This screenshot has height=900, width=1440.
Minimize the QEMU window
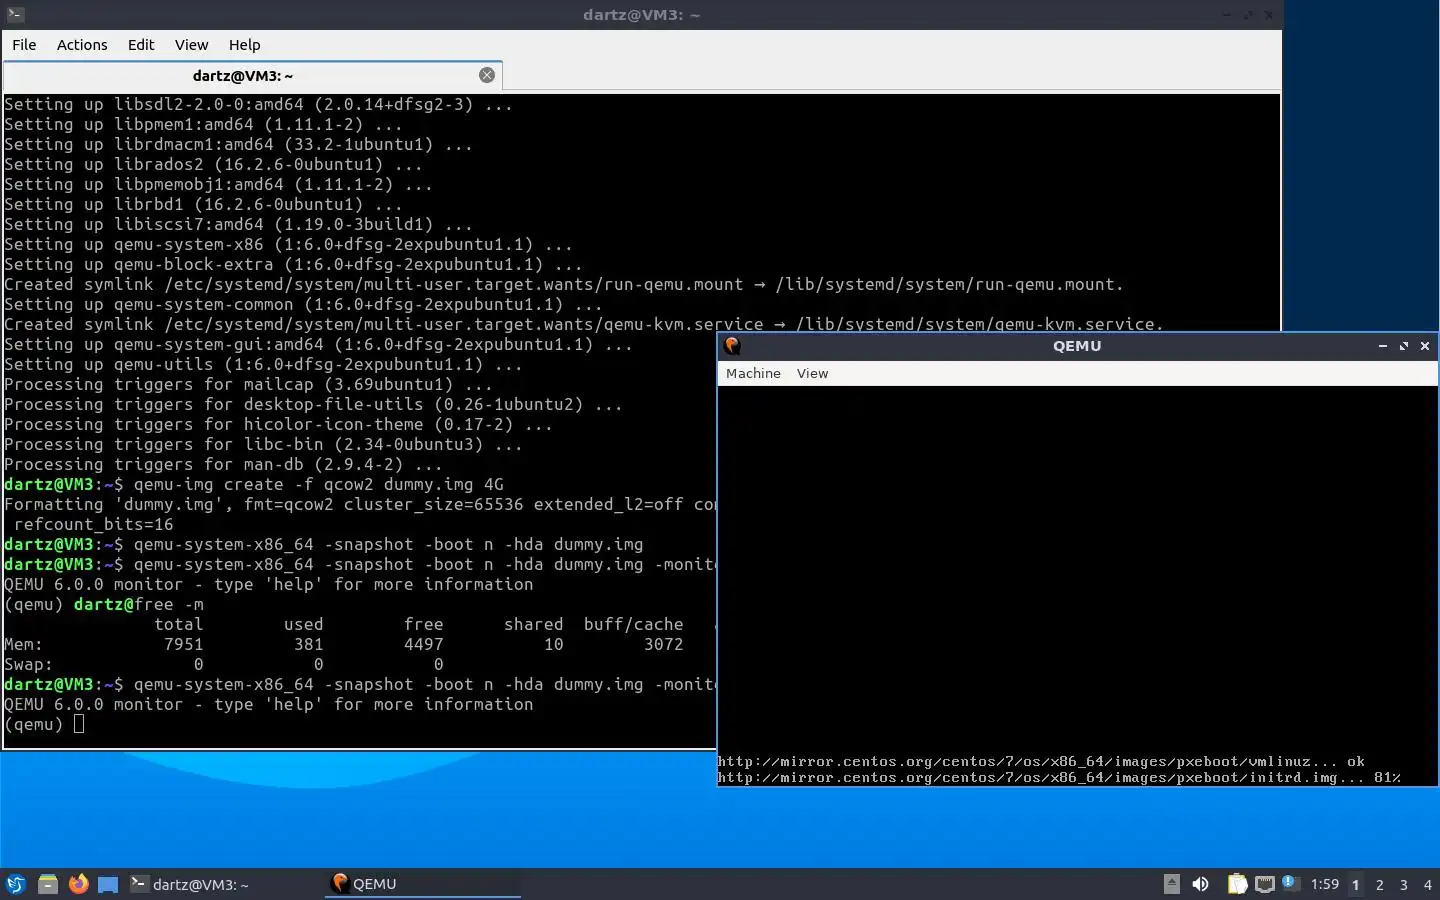tap(1383, 346)
